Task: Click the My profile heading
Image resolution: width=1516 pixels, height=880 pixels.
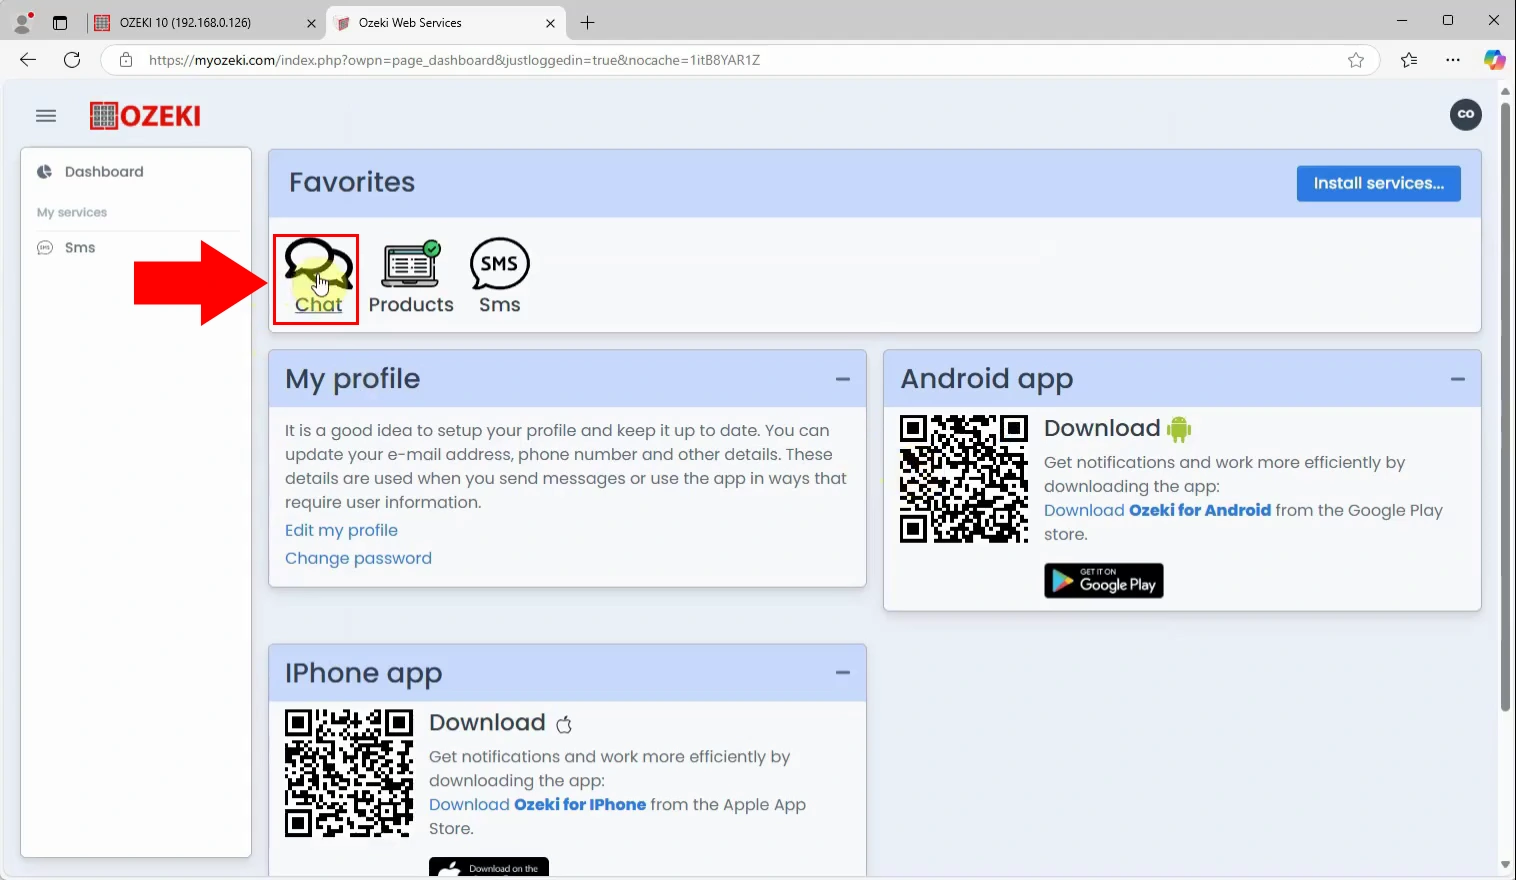Action: 352,379
